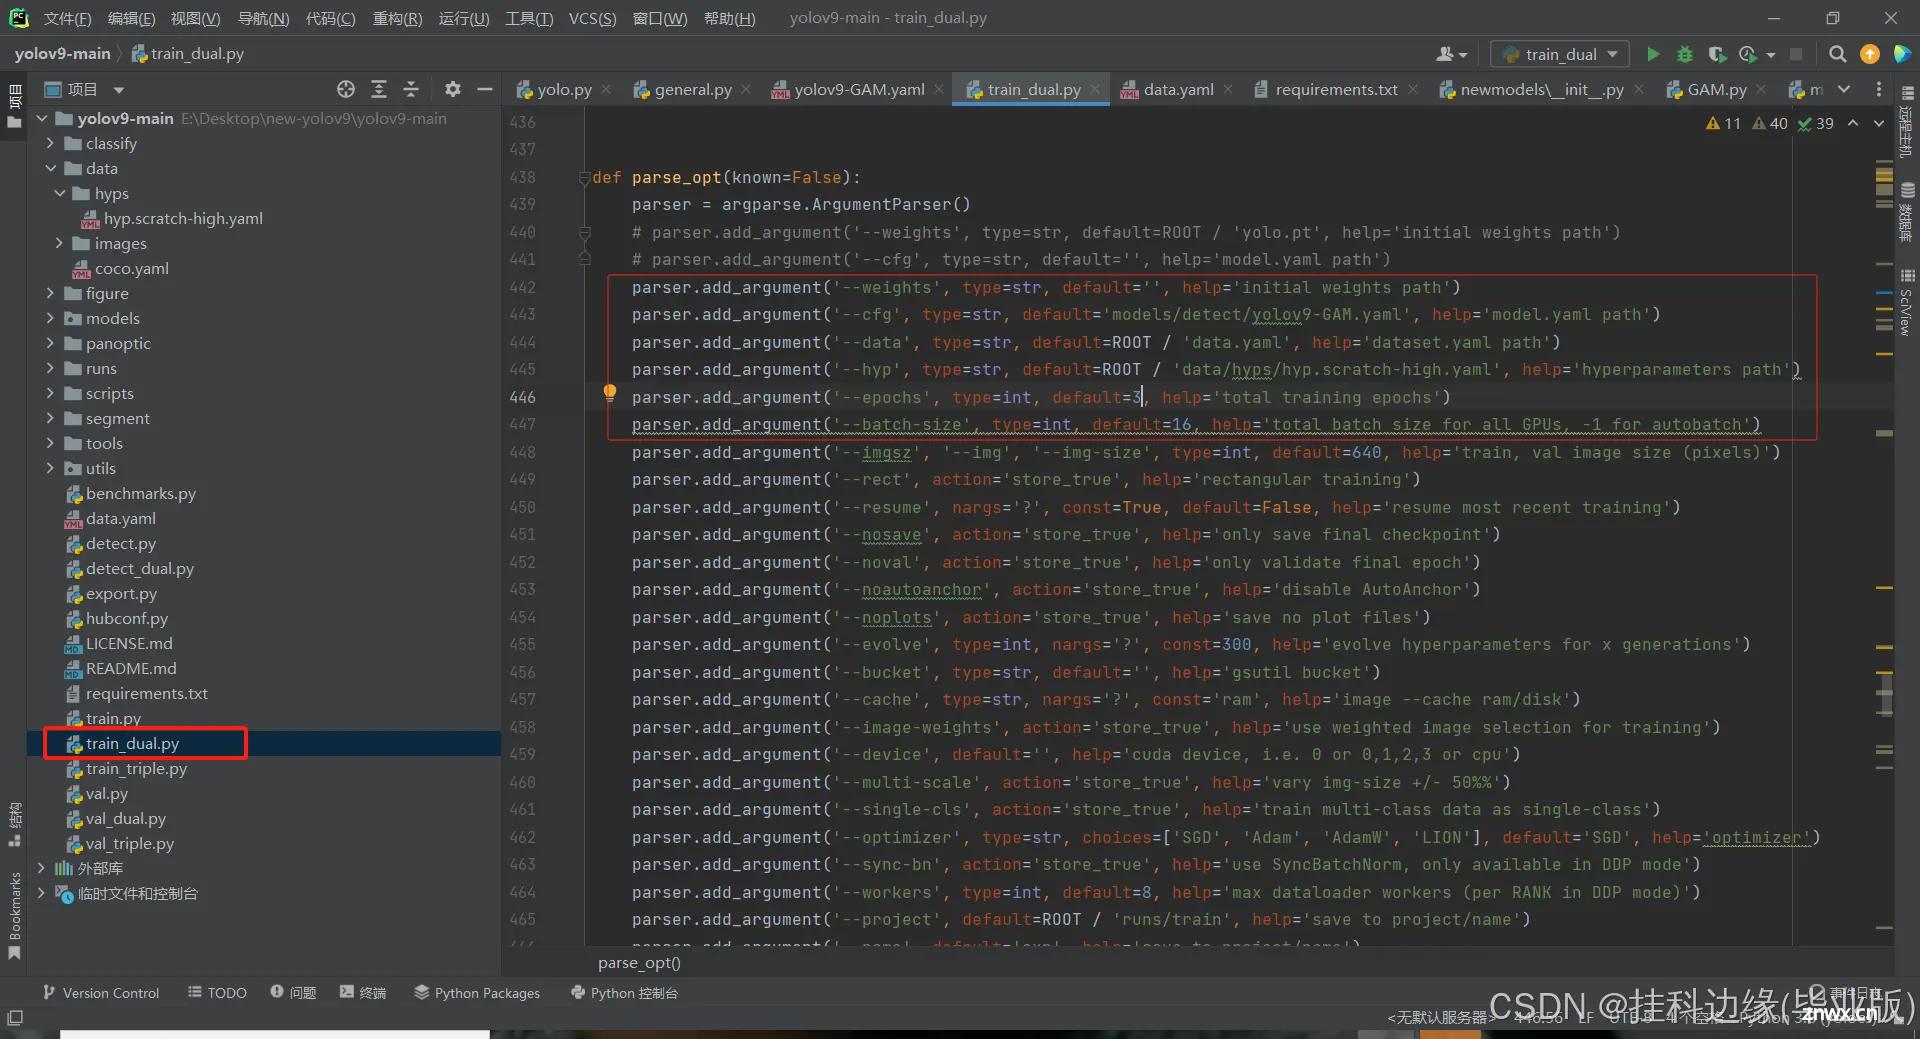Collapse all items in project panel

(x=411, y=89)
